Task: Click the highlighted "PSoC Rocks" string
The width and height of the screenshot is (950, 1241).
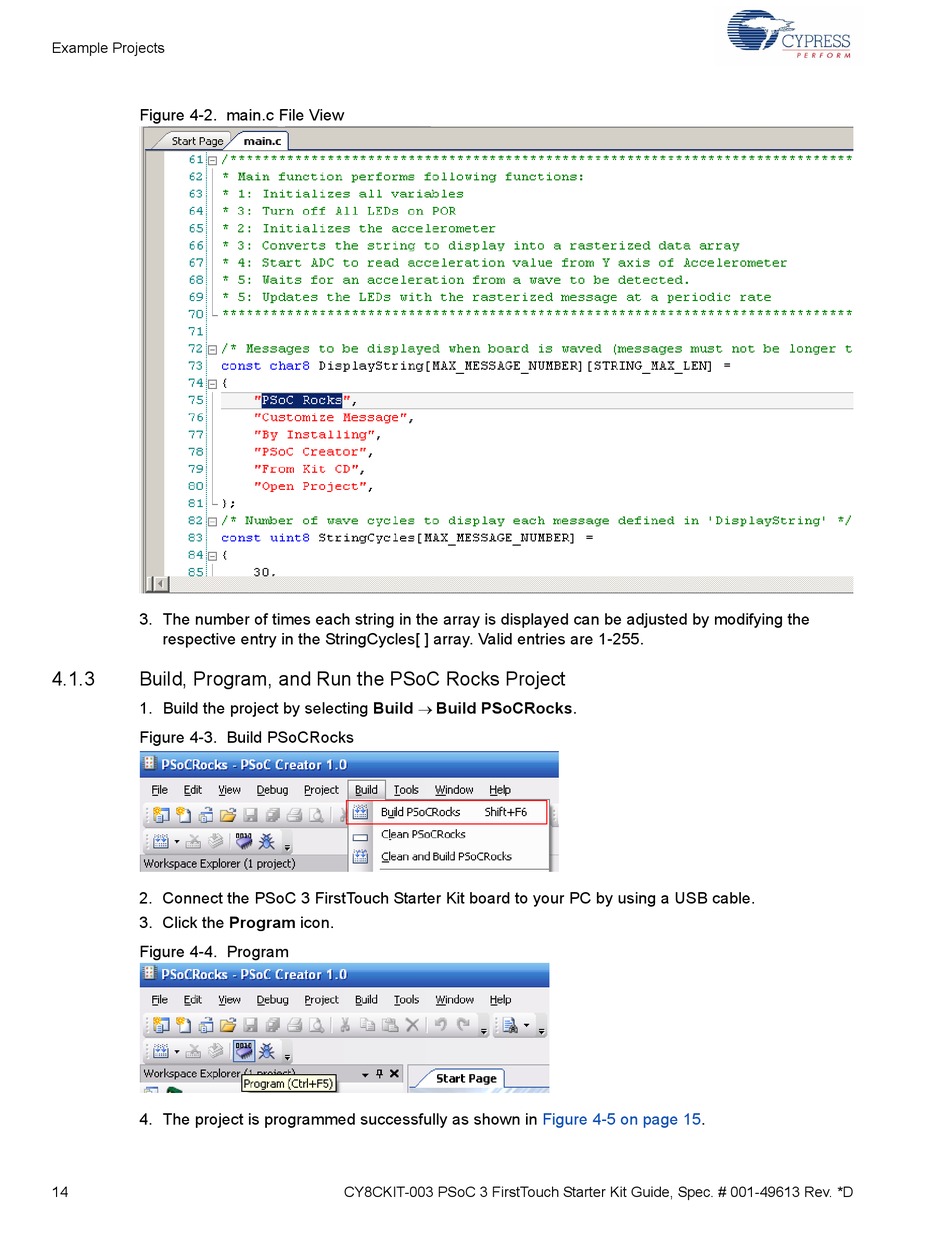Action: point(302,400)
